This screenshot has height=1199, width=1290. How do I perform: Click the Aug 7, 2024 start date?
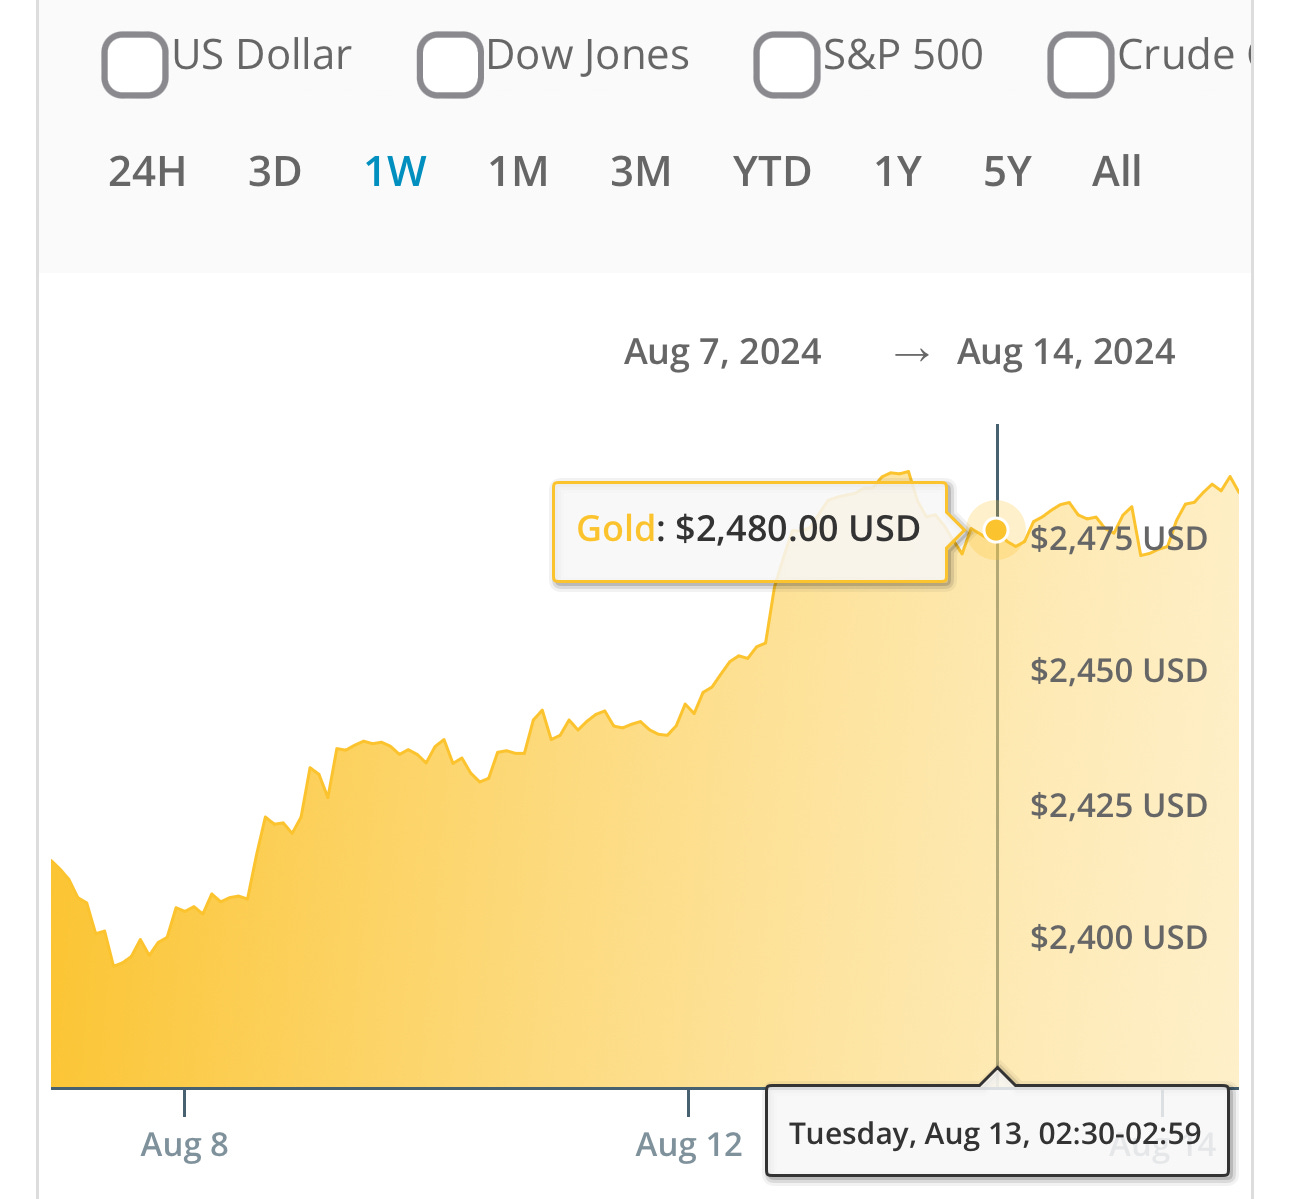pyautogui.click(x=722, y=352)
